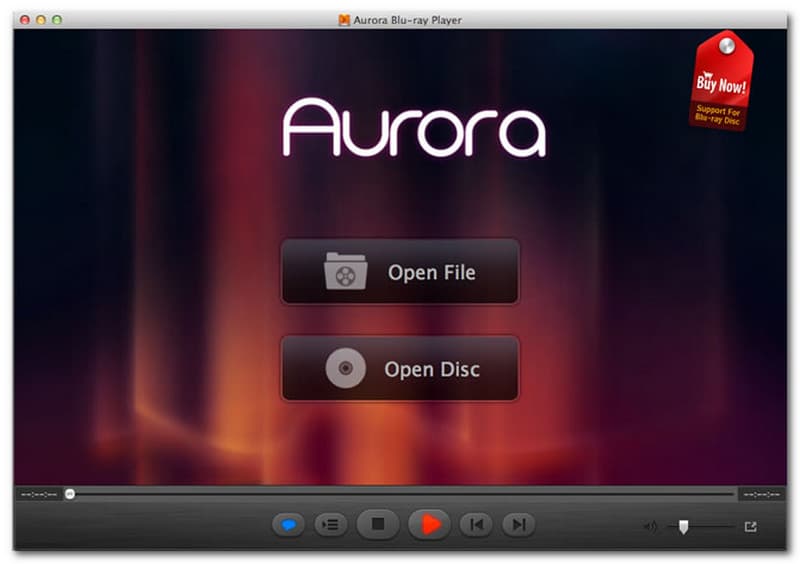Open the playlist panel icon
The height and width of the screenshot is (564, 800).
pyautogui.click(x=331, y=524)
